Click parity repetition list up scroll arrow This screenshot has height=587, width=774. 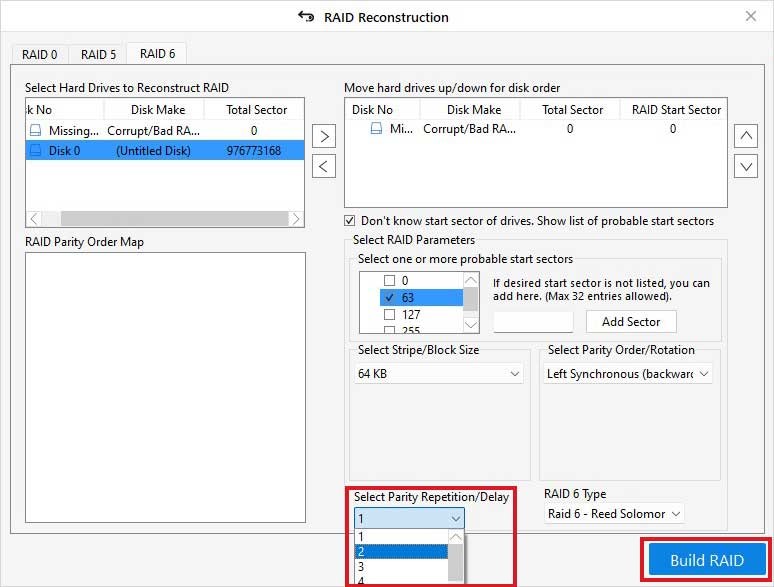[456, 537]
